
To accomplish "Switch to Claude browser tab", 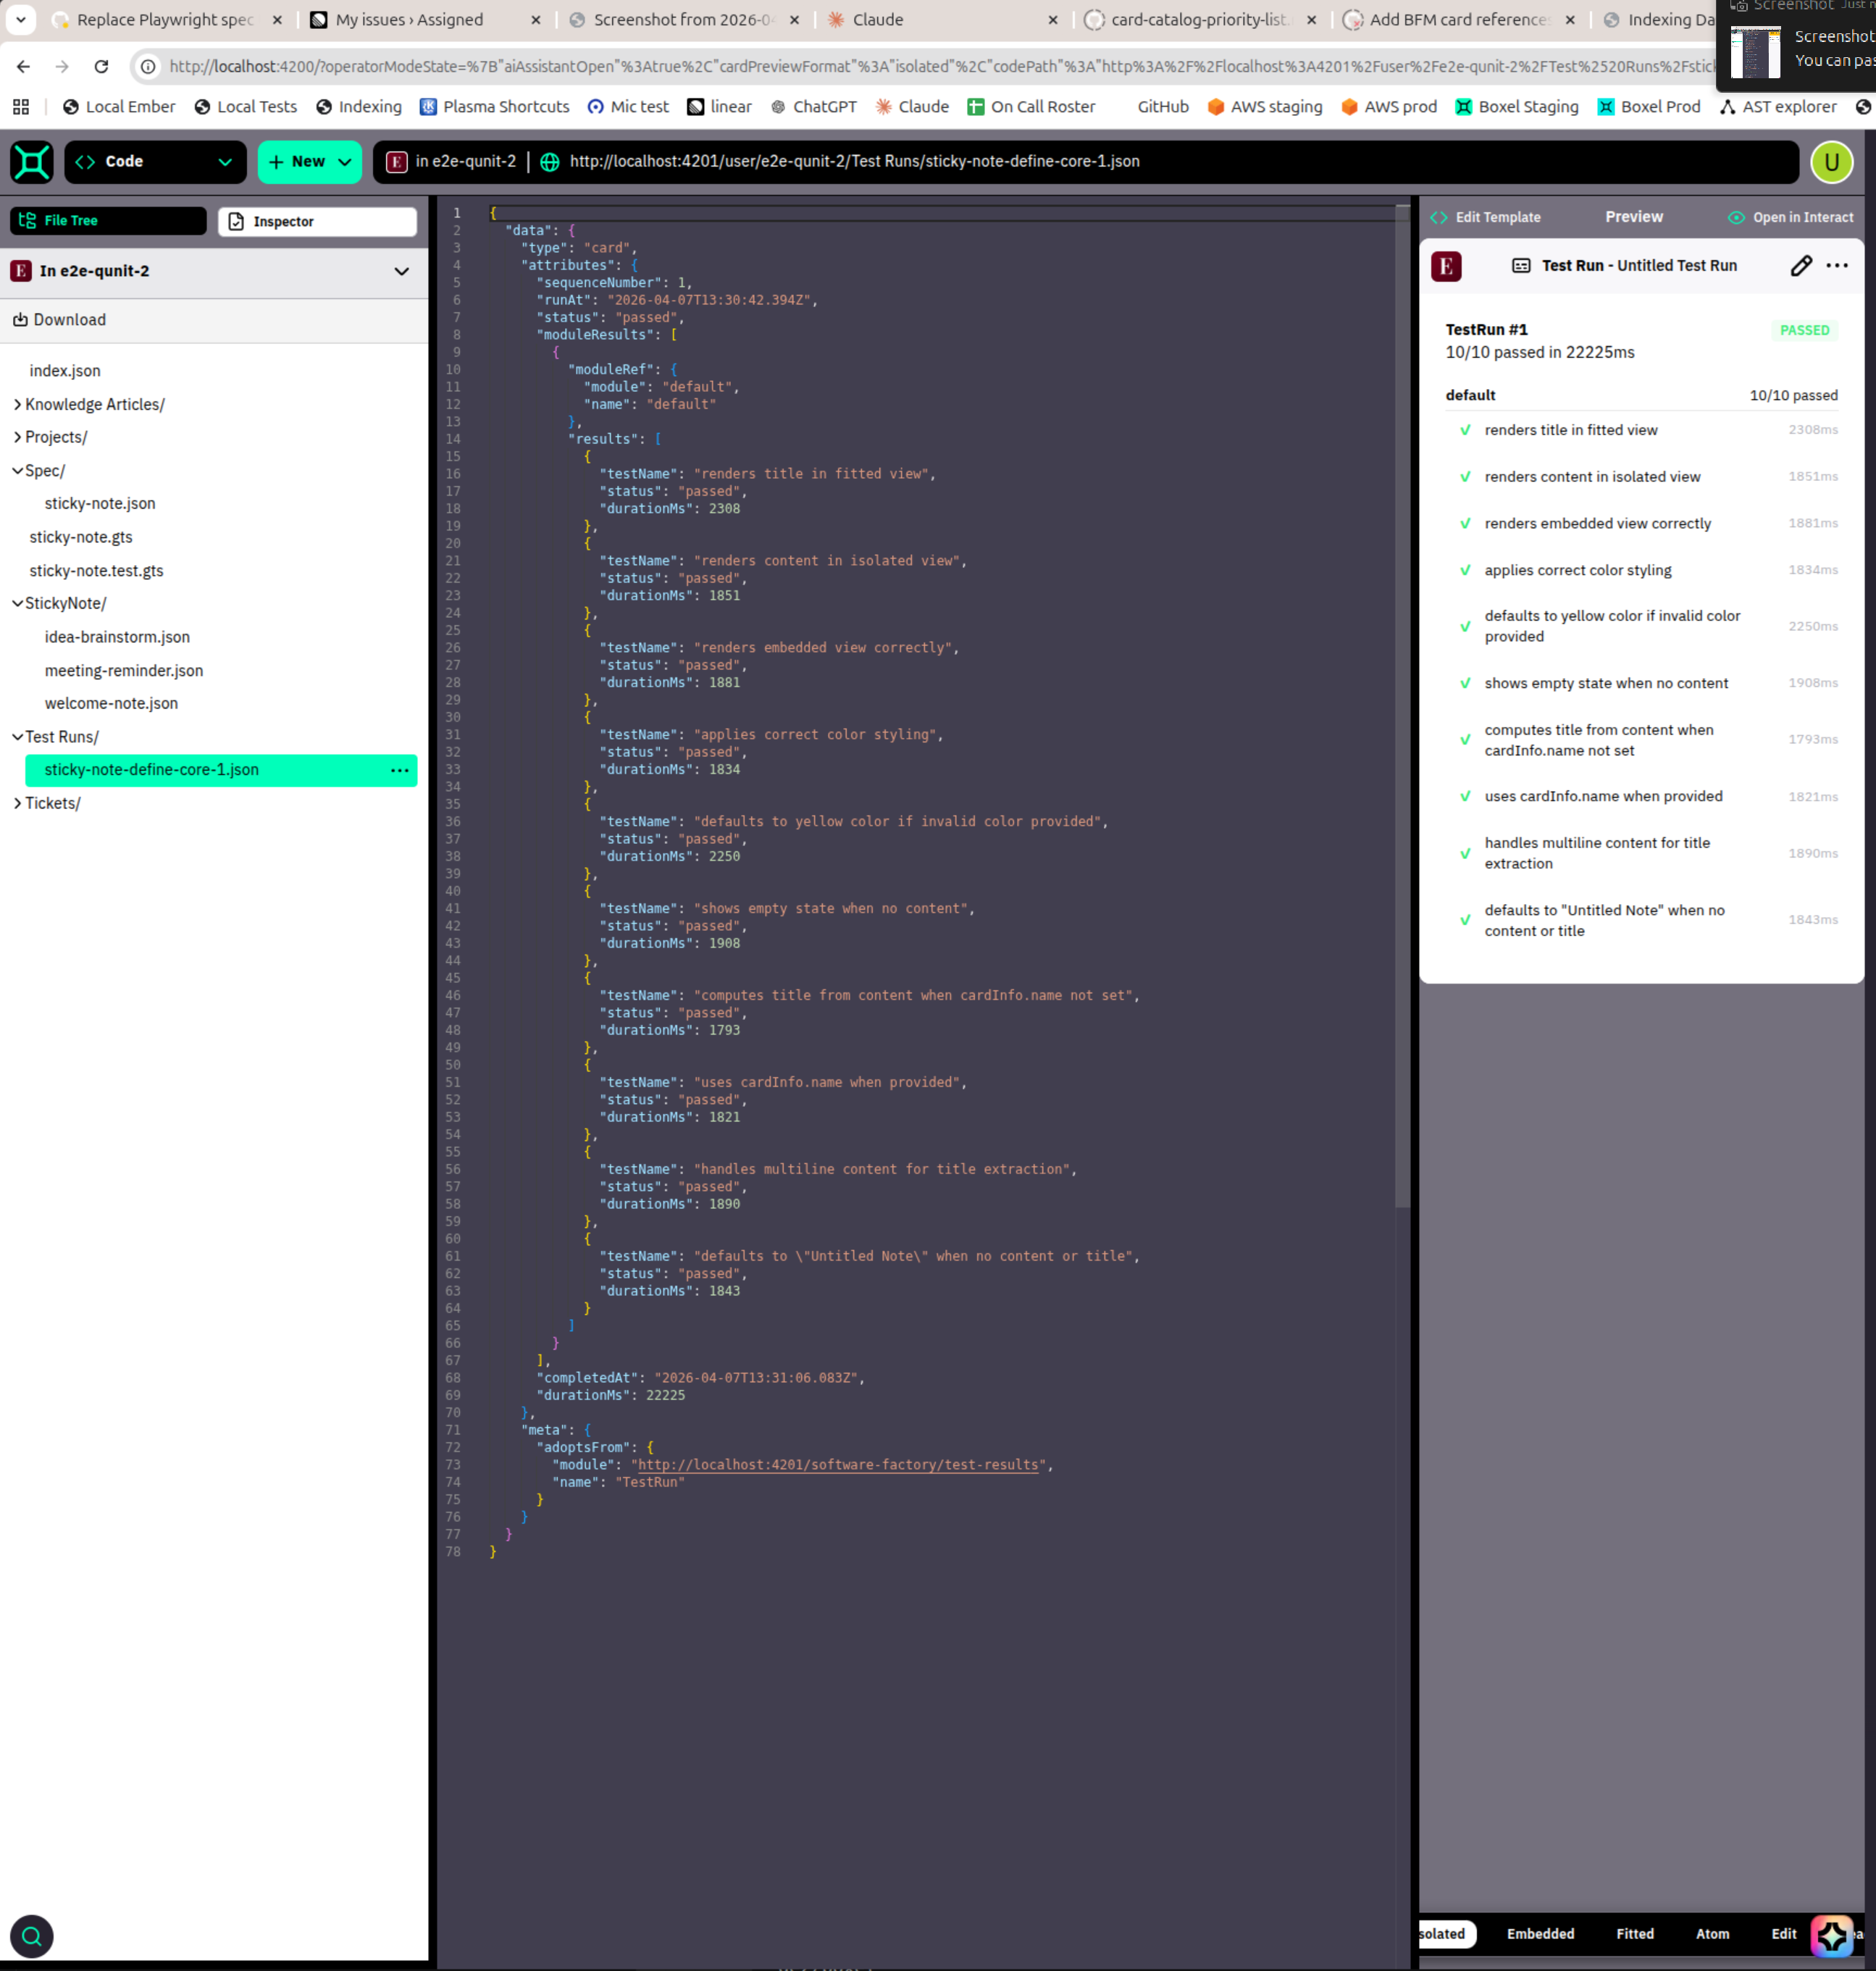I will click(877, 20).
